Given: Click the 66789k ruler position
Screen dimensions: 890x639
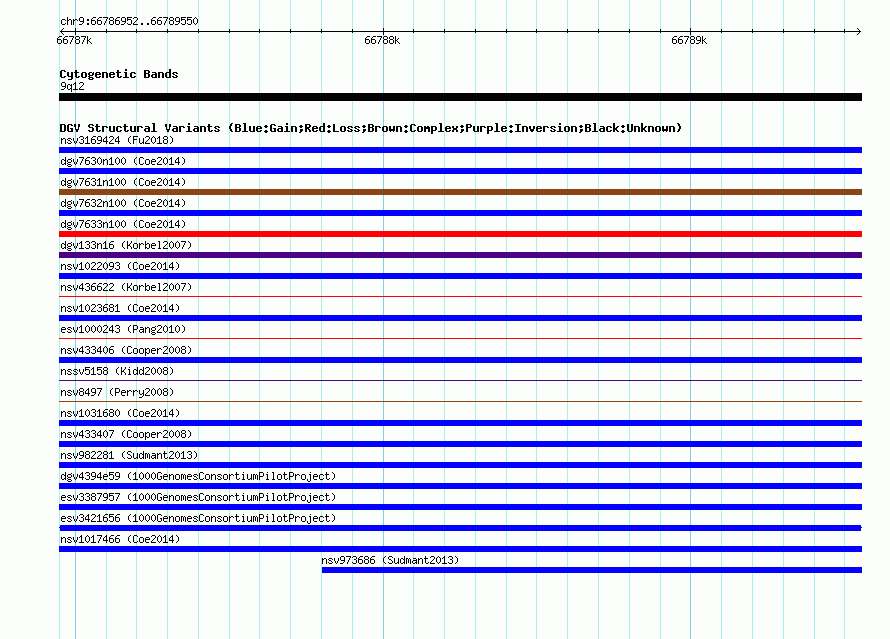Looking at the screenshot, I should [x=689, y=40].
